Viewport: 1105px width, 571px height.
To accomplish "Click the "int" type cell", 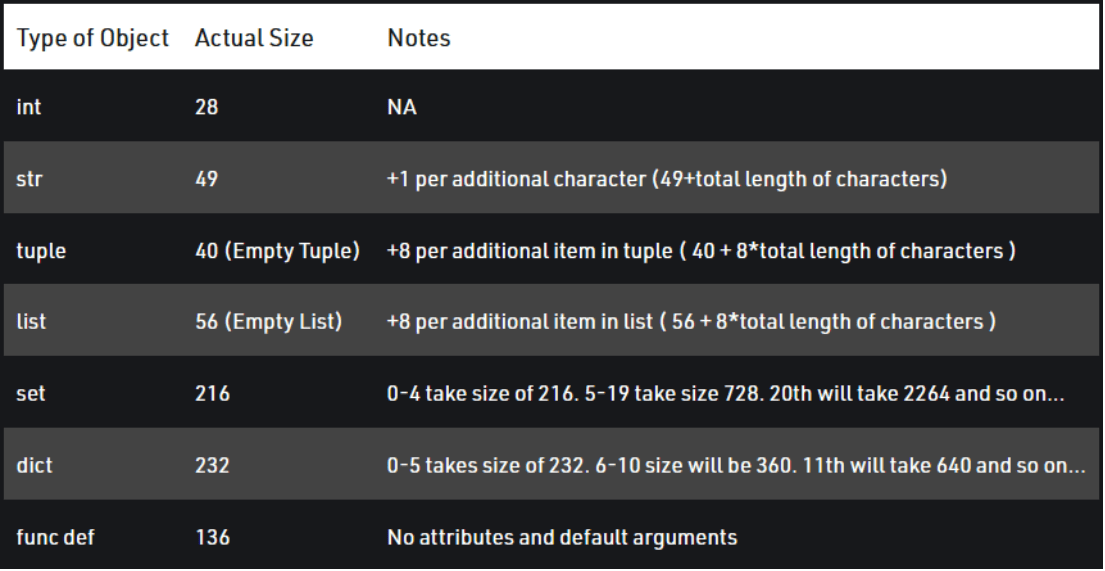I will (28, 110).
